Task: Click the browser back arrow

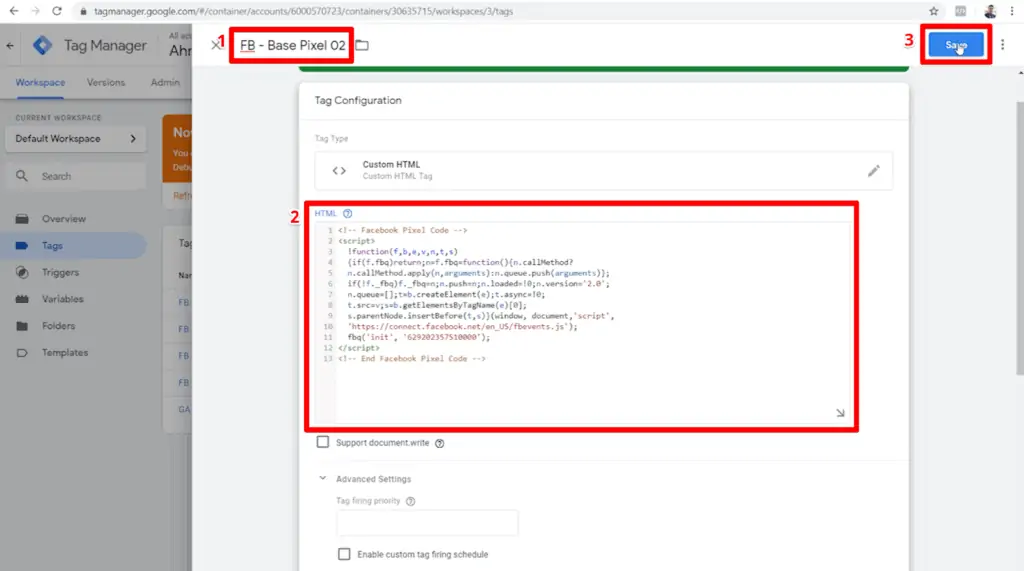Action: [x=14, y=11]
